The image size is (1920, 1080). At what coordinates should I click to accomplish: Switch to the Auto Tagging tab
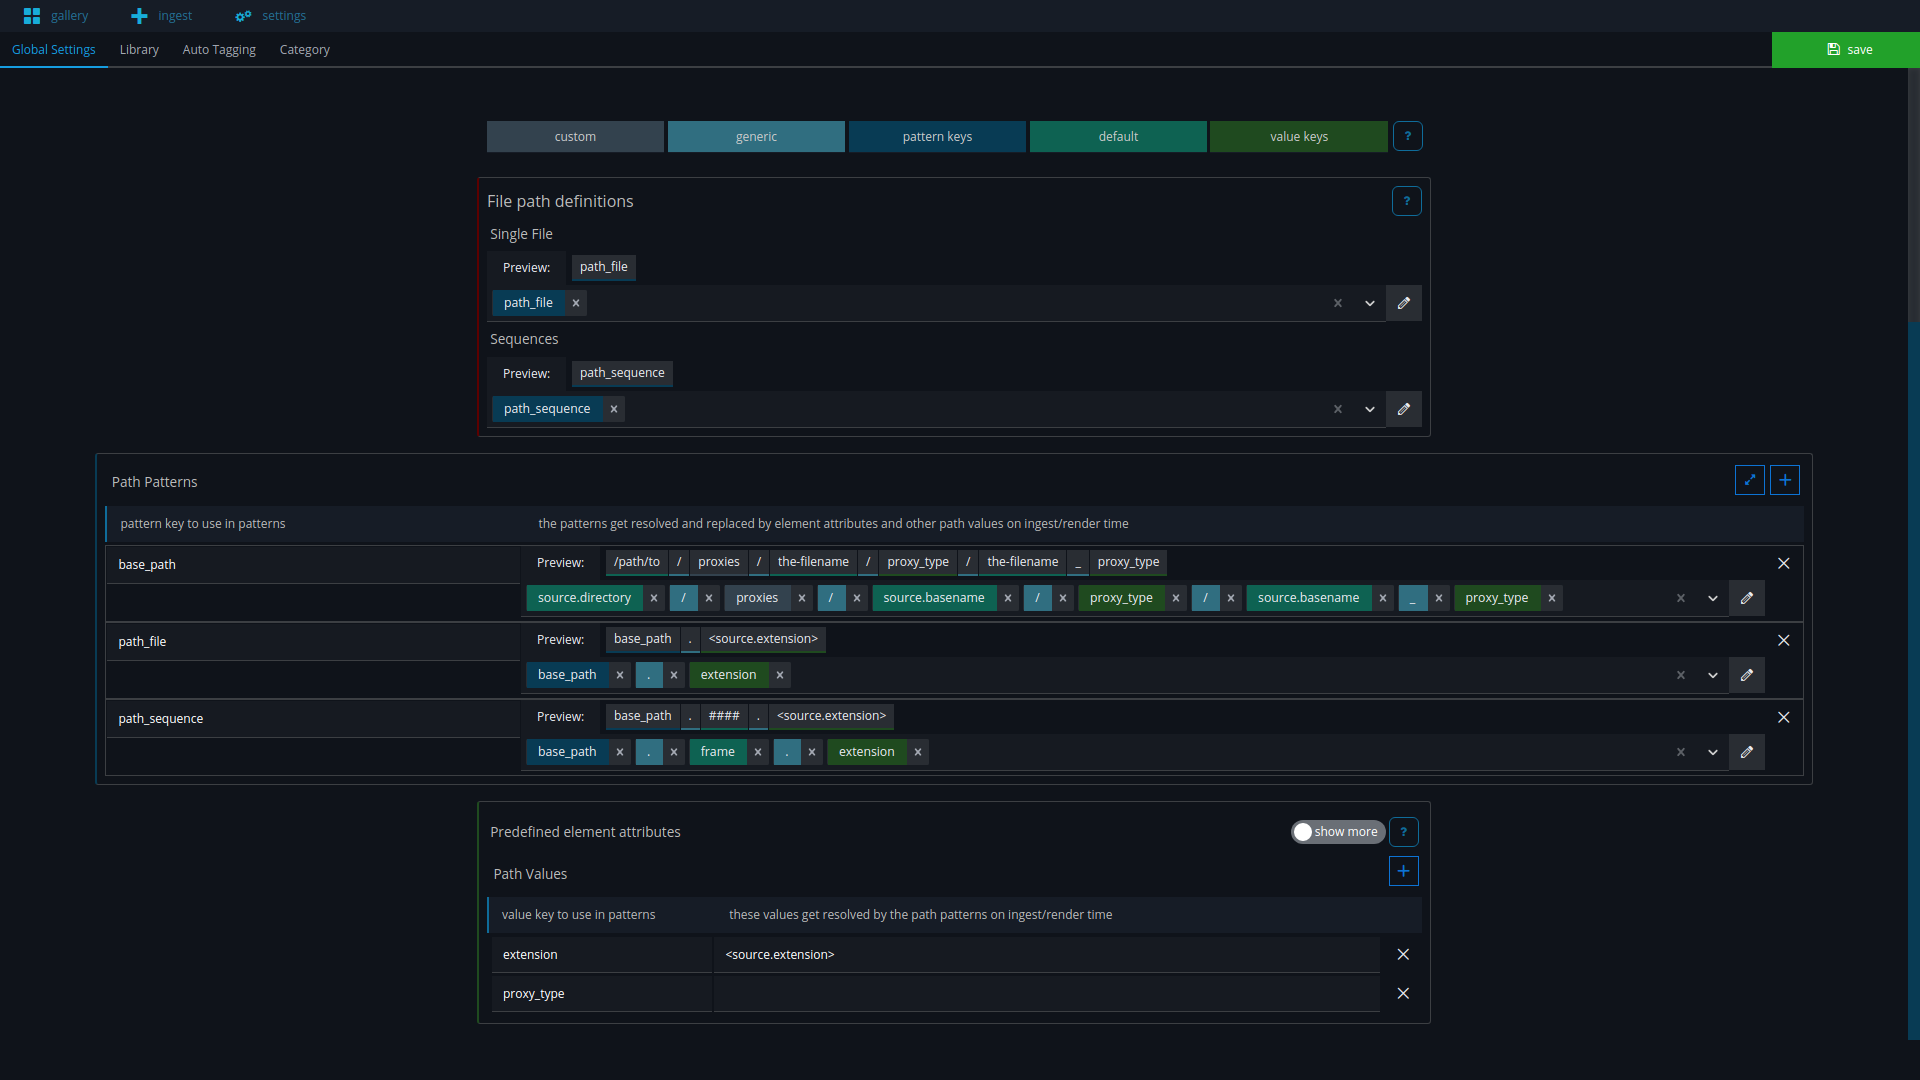click(x=219, y=50)
